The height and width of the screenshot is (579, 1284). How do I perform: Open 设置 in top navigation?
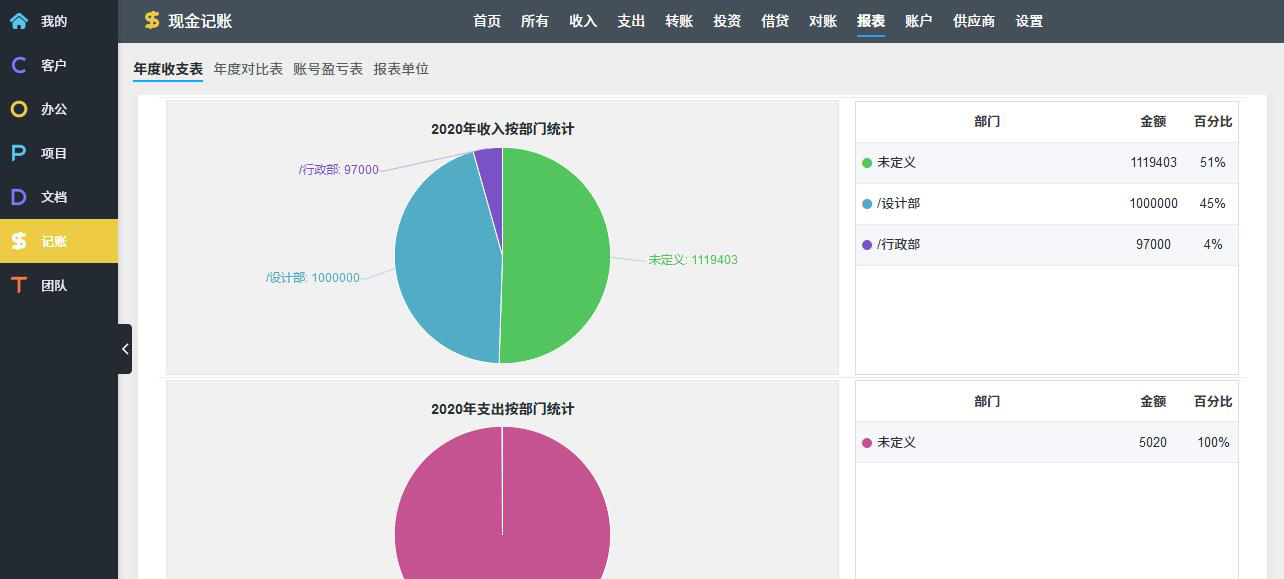pyautogui.click(x=1029, y=21)
